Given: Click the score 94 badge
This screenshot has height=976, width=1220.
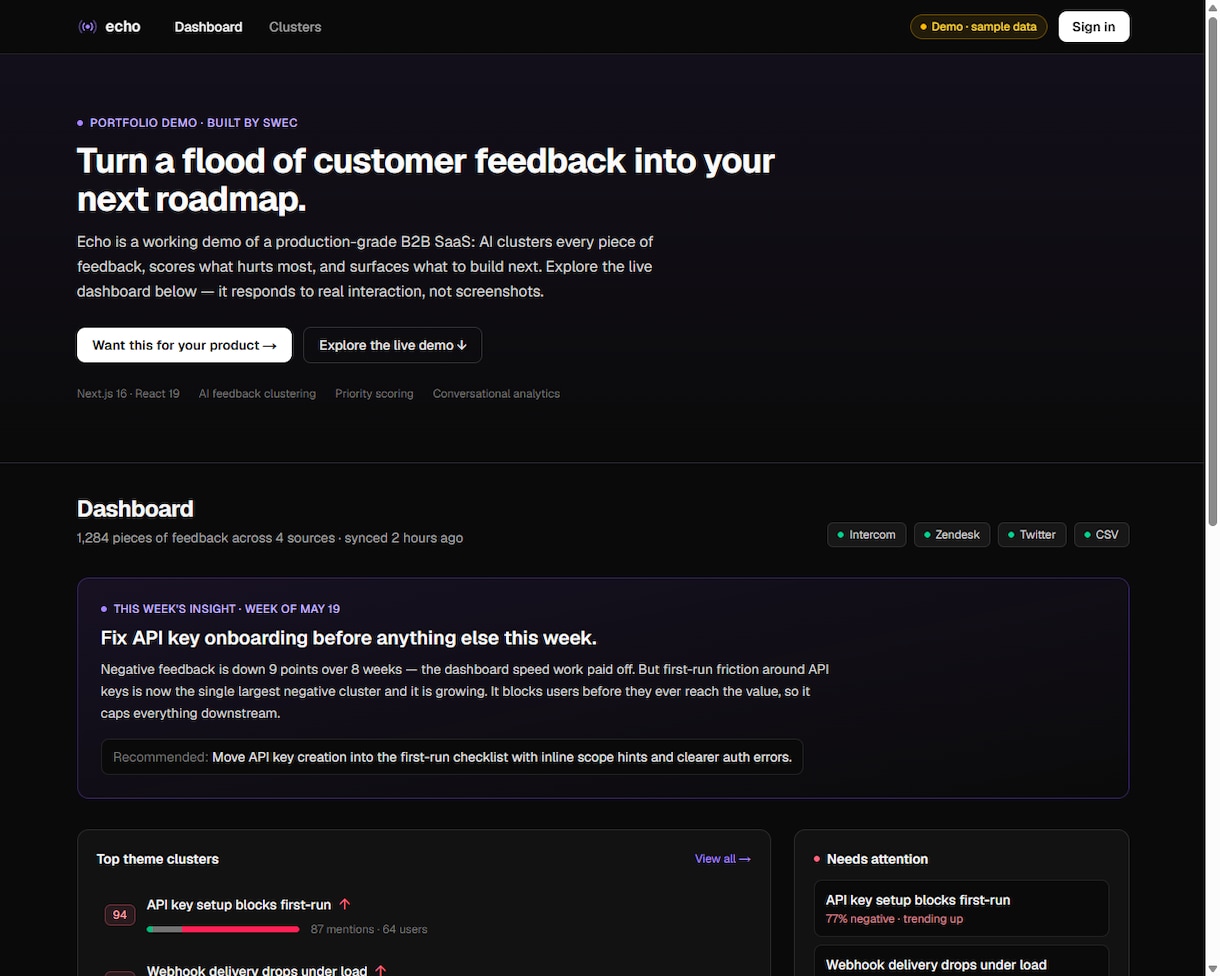Looking at the screenshot, I should point(120,915).
